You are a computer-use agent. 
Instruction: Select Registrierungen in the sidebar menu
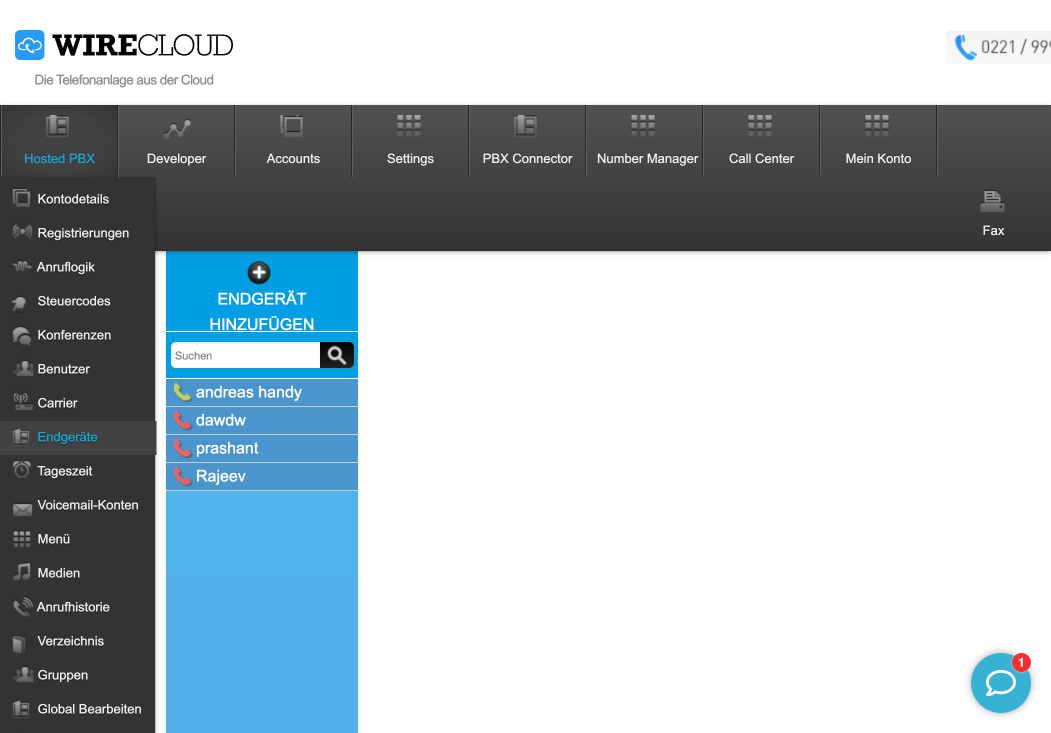(83, 233)
